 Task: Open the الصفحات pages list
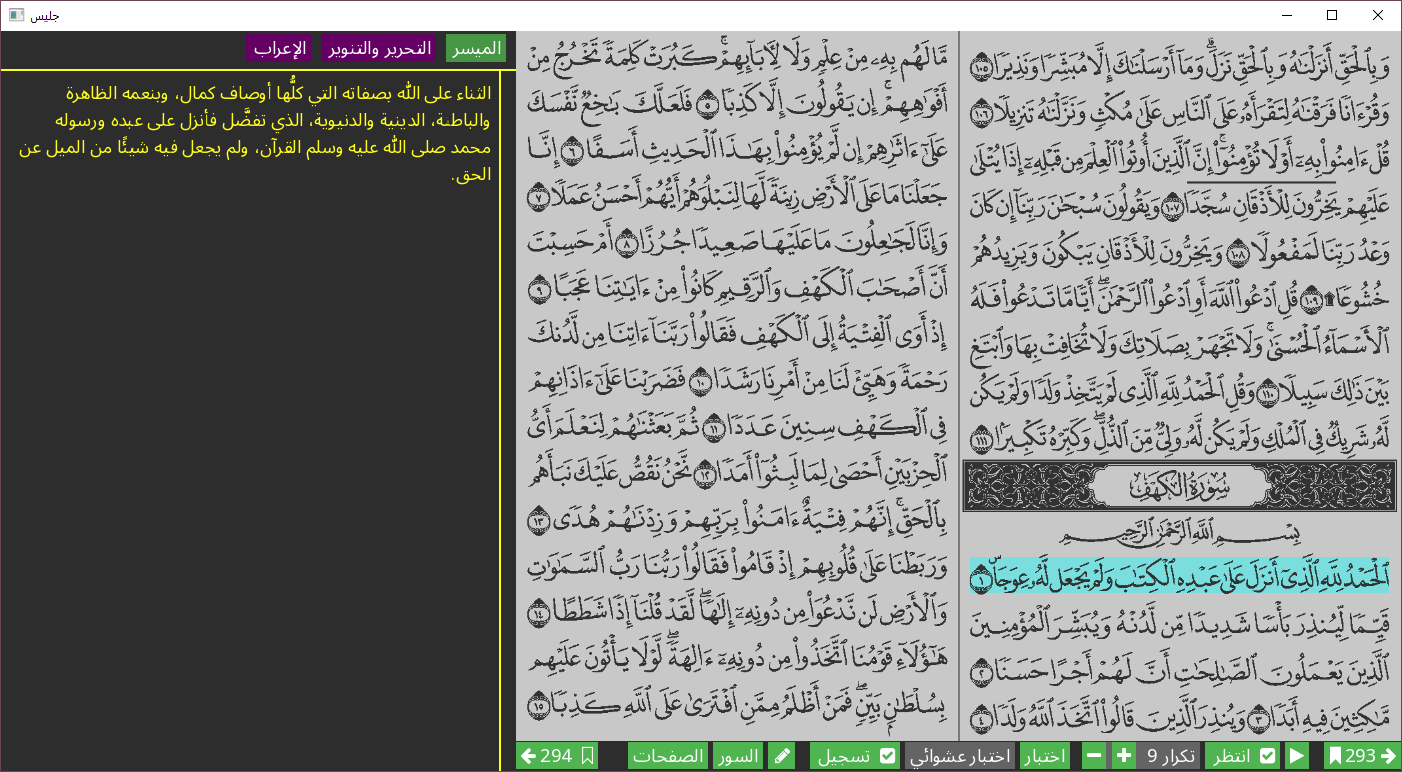tap(667, 756)
